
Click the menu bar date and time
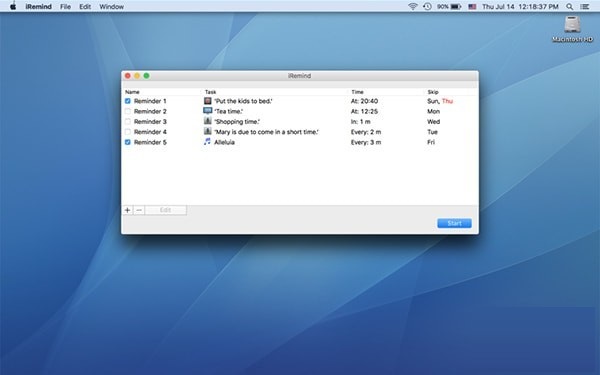coord(520,7)
